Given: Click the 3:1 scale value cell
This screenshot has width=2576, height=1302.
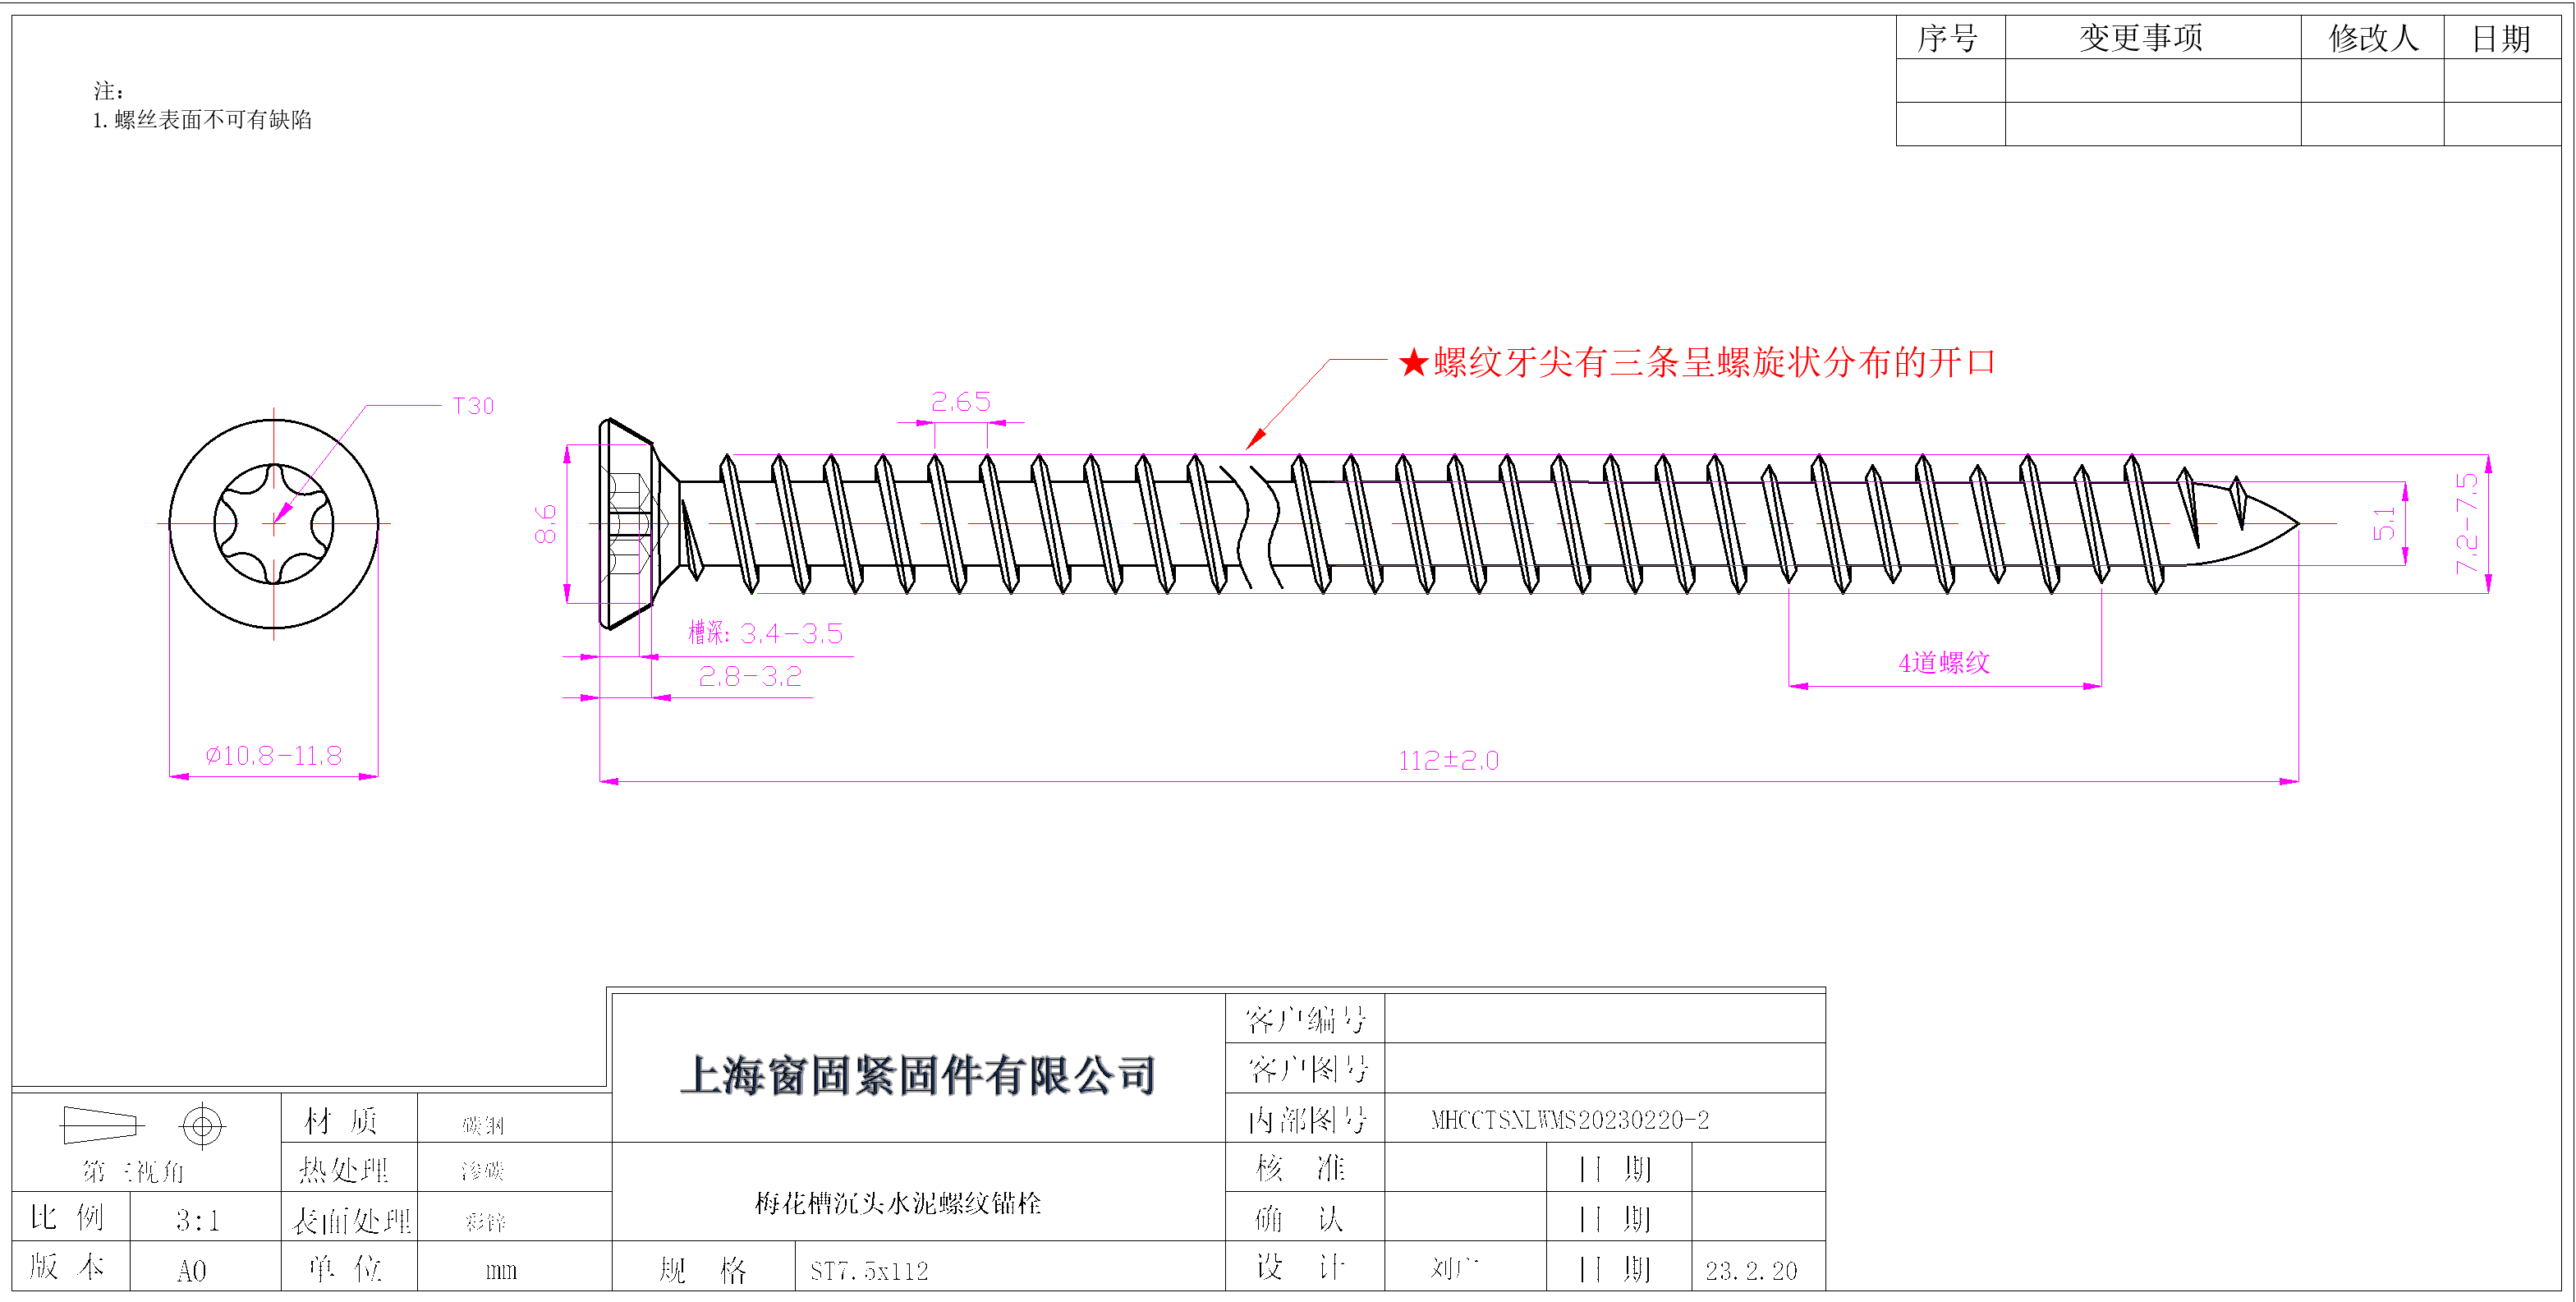Looking at the screenshot, I should coord(197,1220).
